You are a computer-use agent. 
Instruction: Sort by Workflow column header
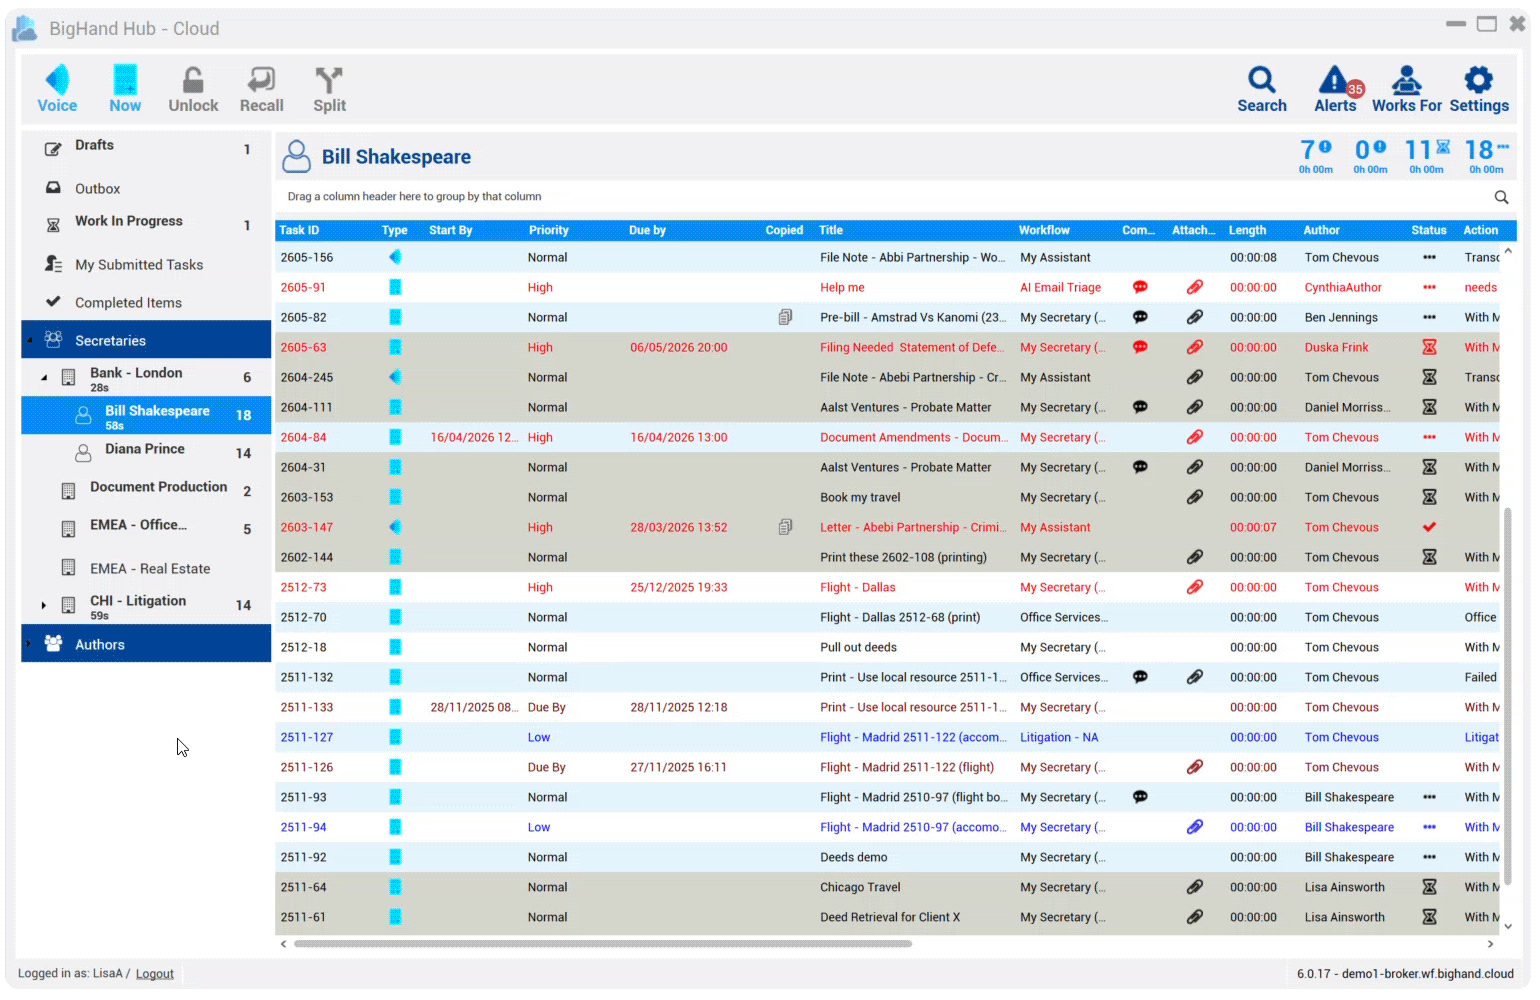(1044, 230)
